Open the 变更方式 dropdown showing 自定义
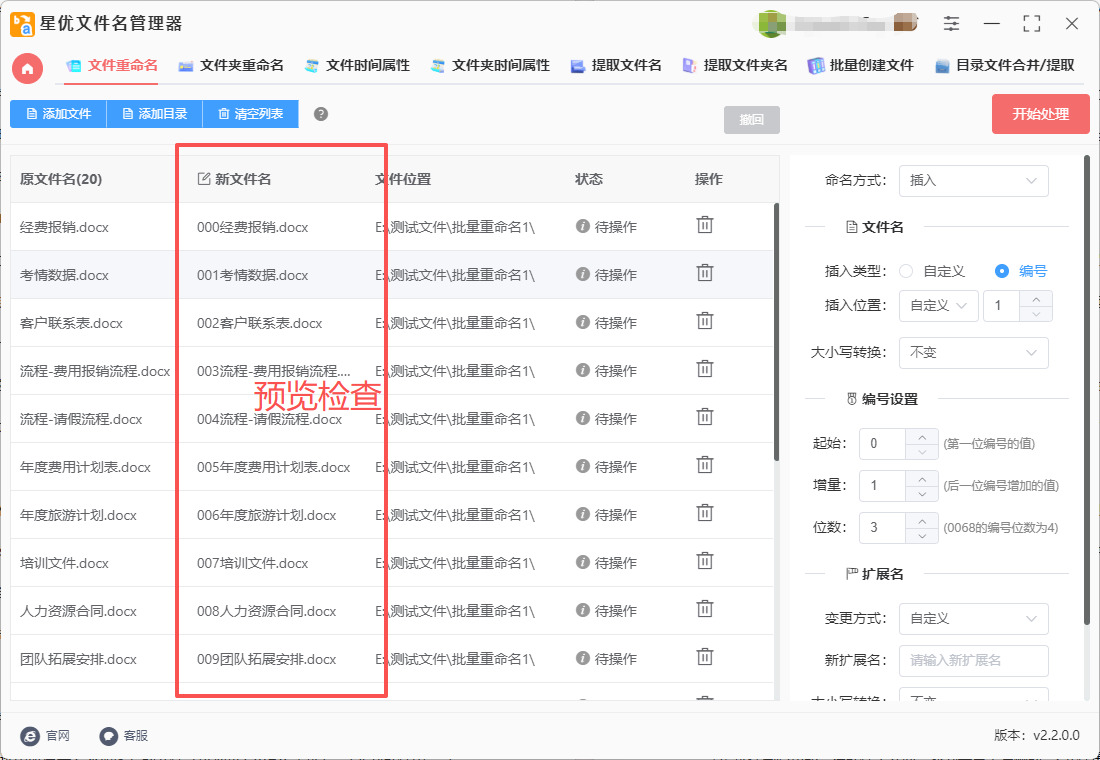 pos(974,618)
